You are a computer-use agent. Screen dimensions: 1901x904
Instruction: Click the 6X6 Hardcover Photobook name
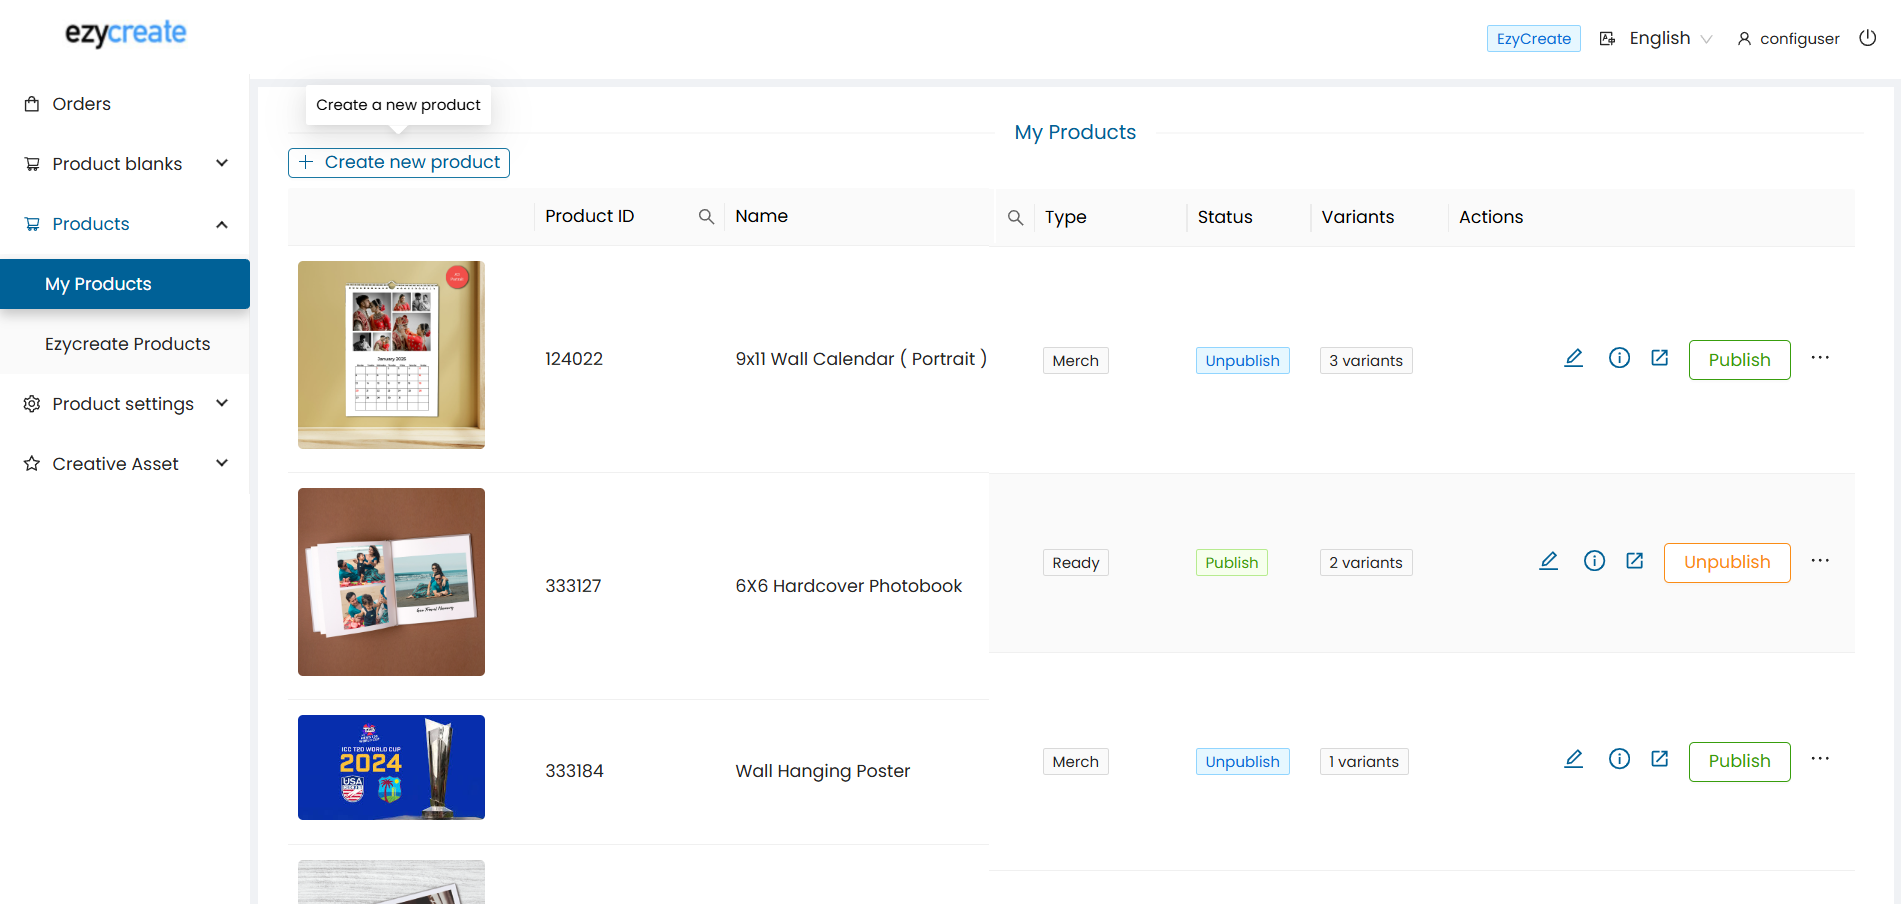tap(849, 586)
